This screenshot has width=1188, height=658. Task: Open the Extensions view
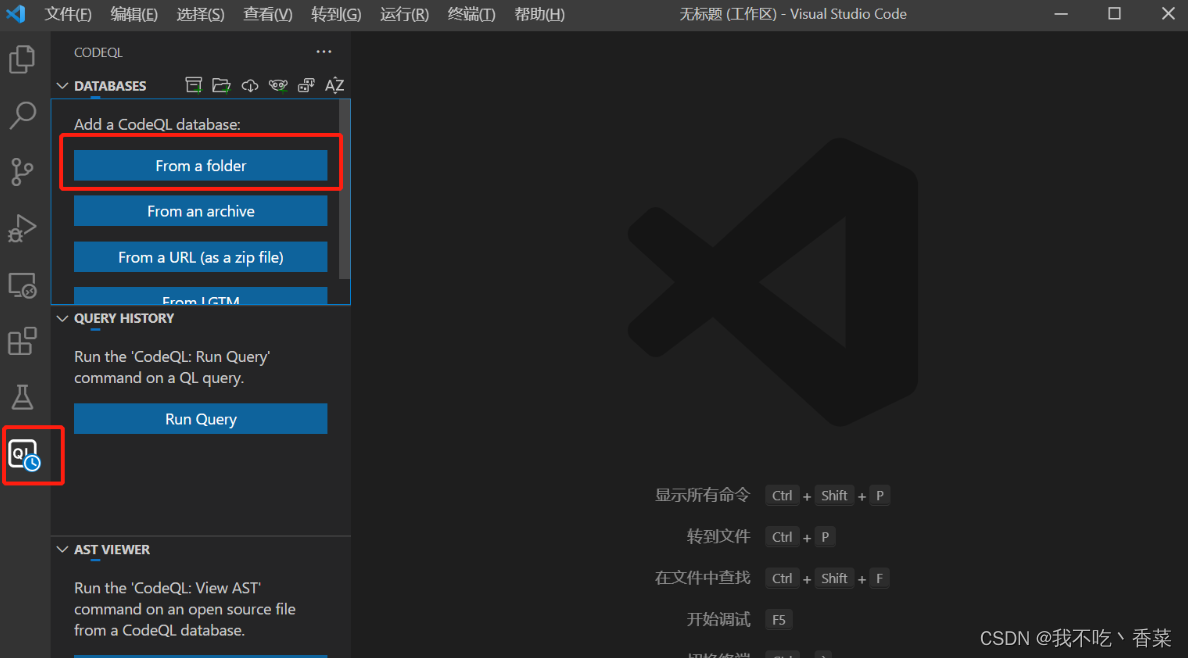click(x=22, y=341)
